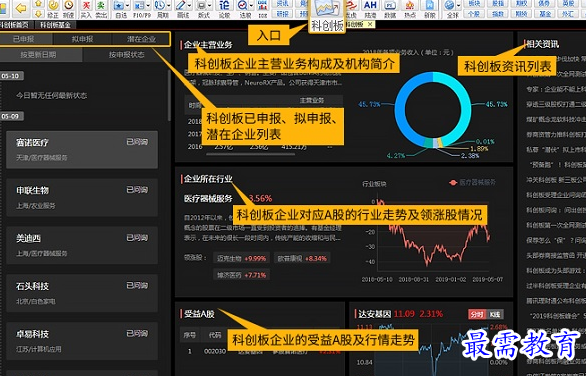The height and width of the screenshot is (376, 586).
Task: Open the 买入 buy icon
Action: pos(86,5)
